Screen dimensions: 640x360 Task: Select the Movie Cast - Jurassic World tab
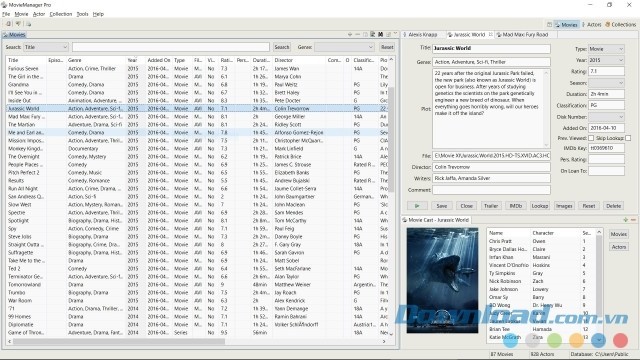pos(436,220)
